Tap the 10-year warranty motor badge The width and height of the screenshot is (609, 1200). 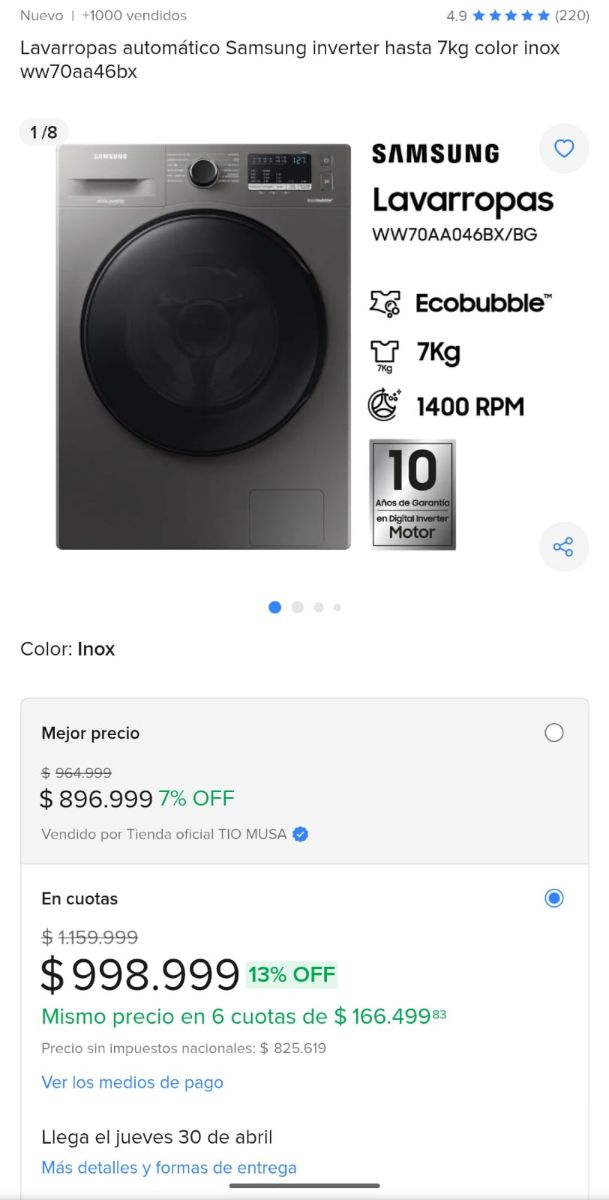click(412, 494)
